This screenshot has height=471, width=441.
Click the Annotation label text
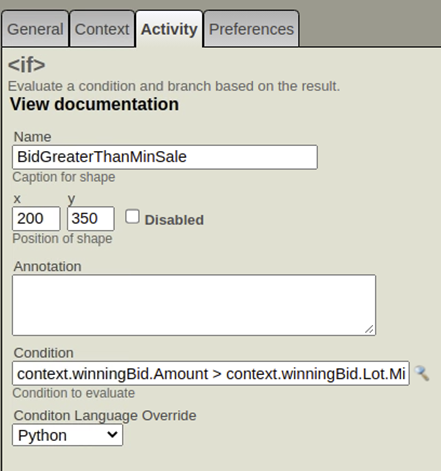tap(47, 266)
